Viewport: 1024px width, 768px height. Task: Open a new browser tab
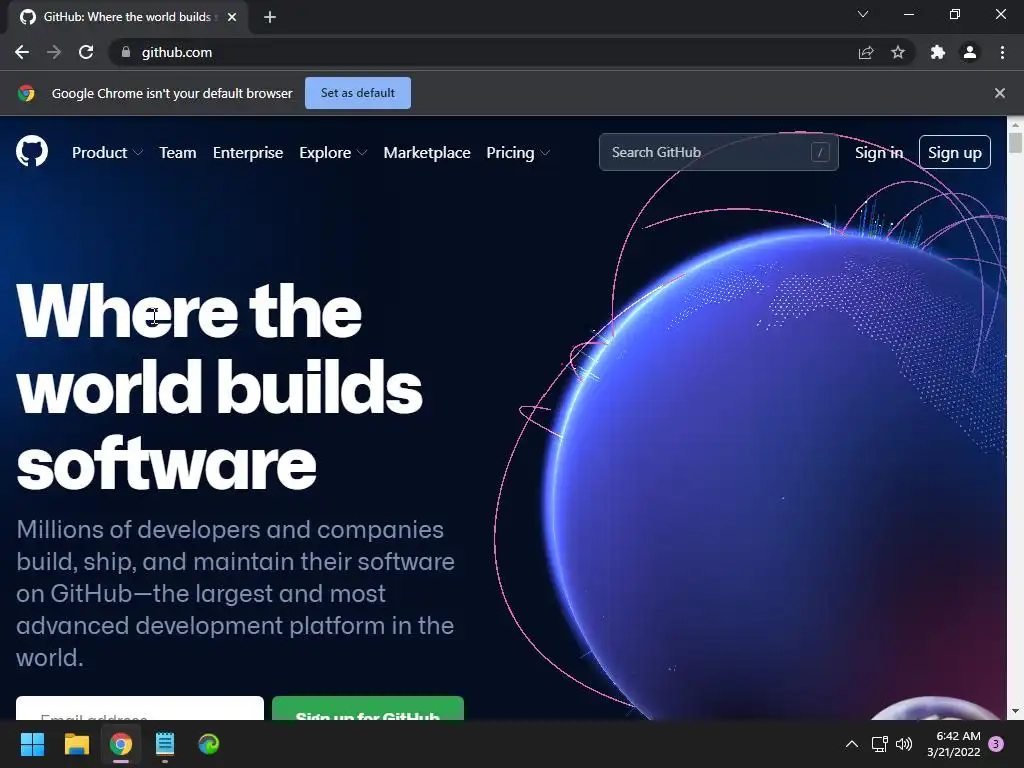pos(270,17)
